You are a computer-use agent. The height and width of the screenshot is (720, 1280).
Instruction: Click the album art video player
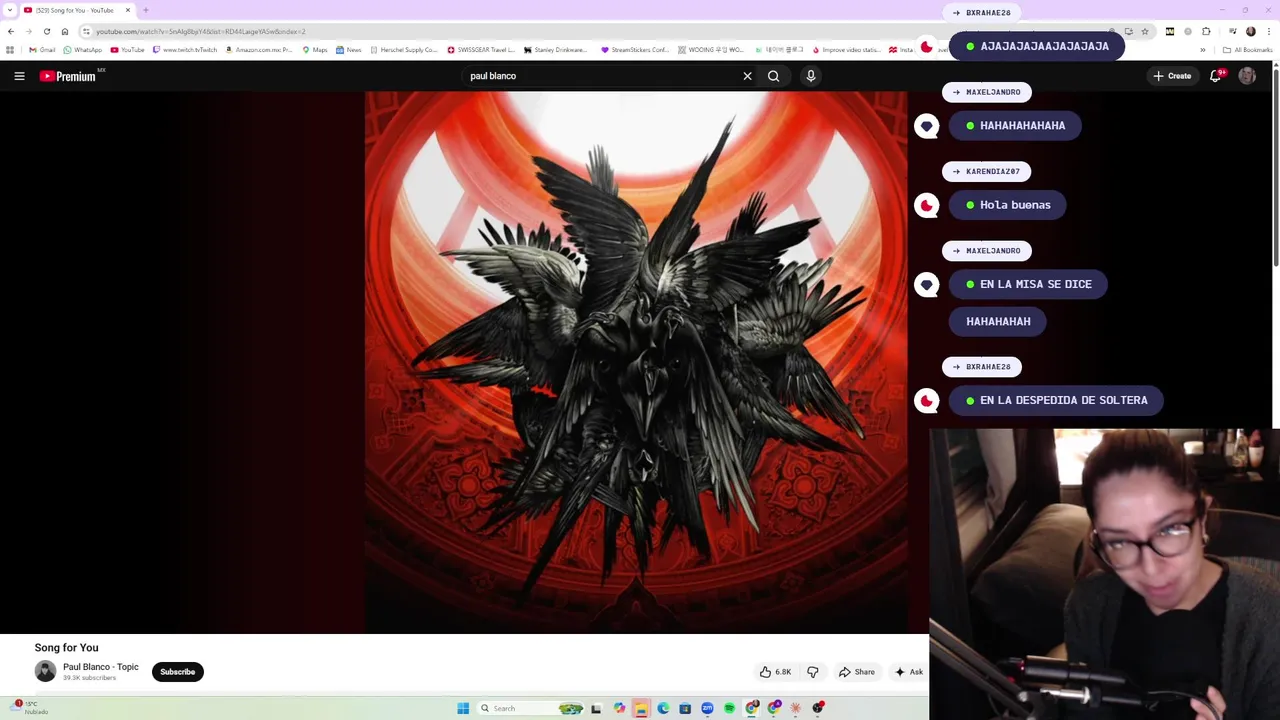636,362
